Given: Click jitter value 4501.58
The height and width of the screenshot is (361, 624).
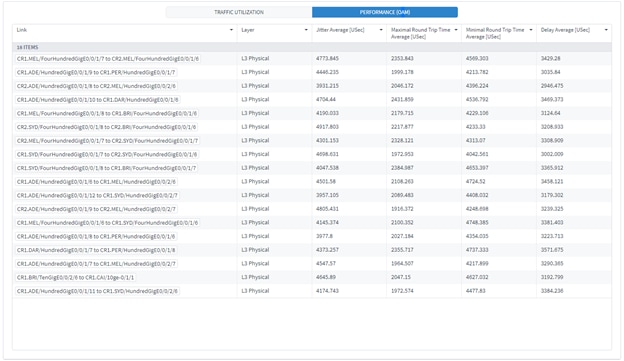Looking at the screenshot, I should [x=326, y=181].
